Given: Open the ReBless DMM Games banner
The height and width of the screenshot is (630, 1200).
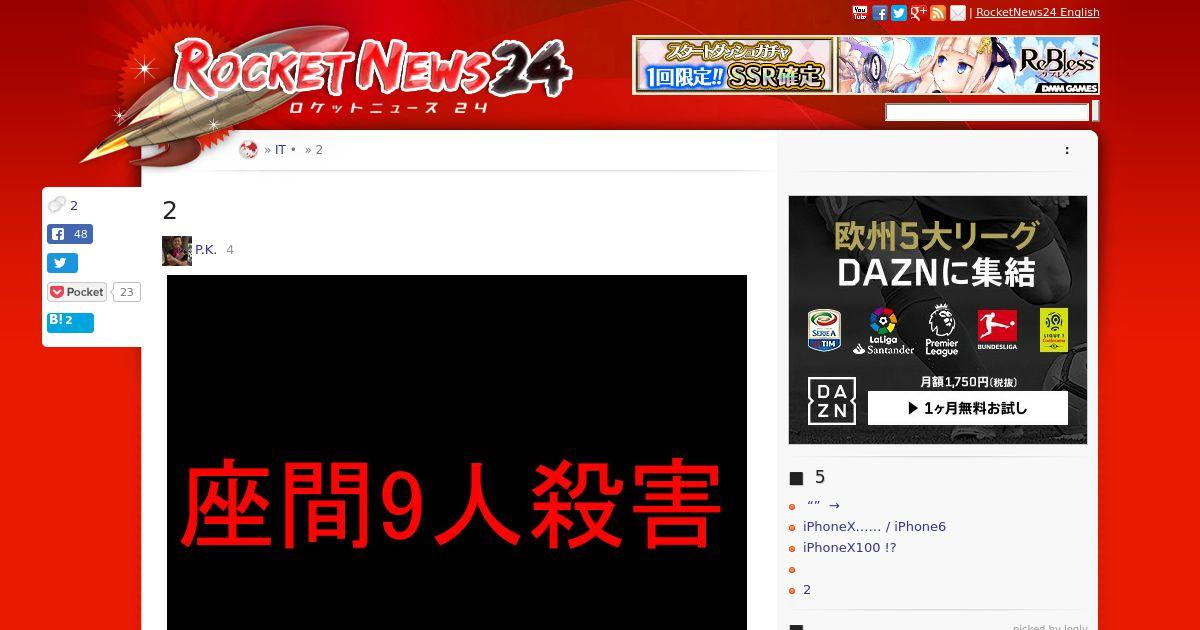Looking at the screenshot, I should (x=968, y=65).
